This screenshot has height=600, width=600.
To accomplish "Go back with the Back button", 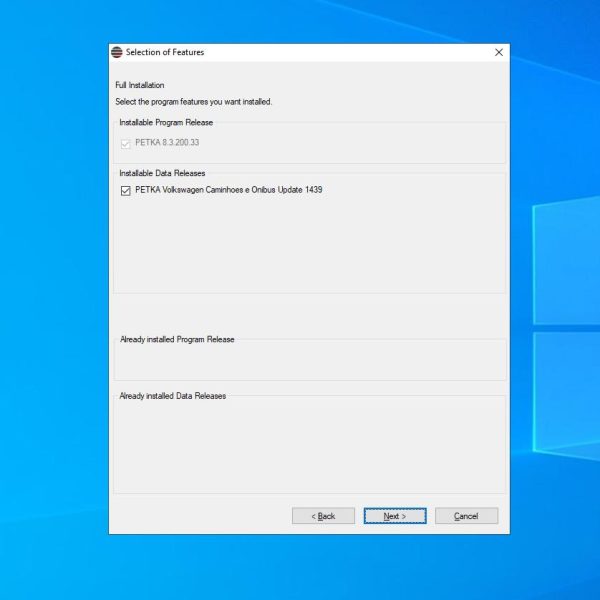I will click(x=323, y=516).
